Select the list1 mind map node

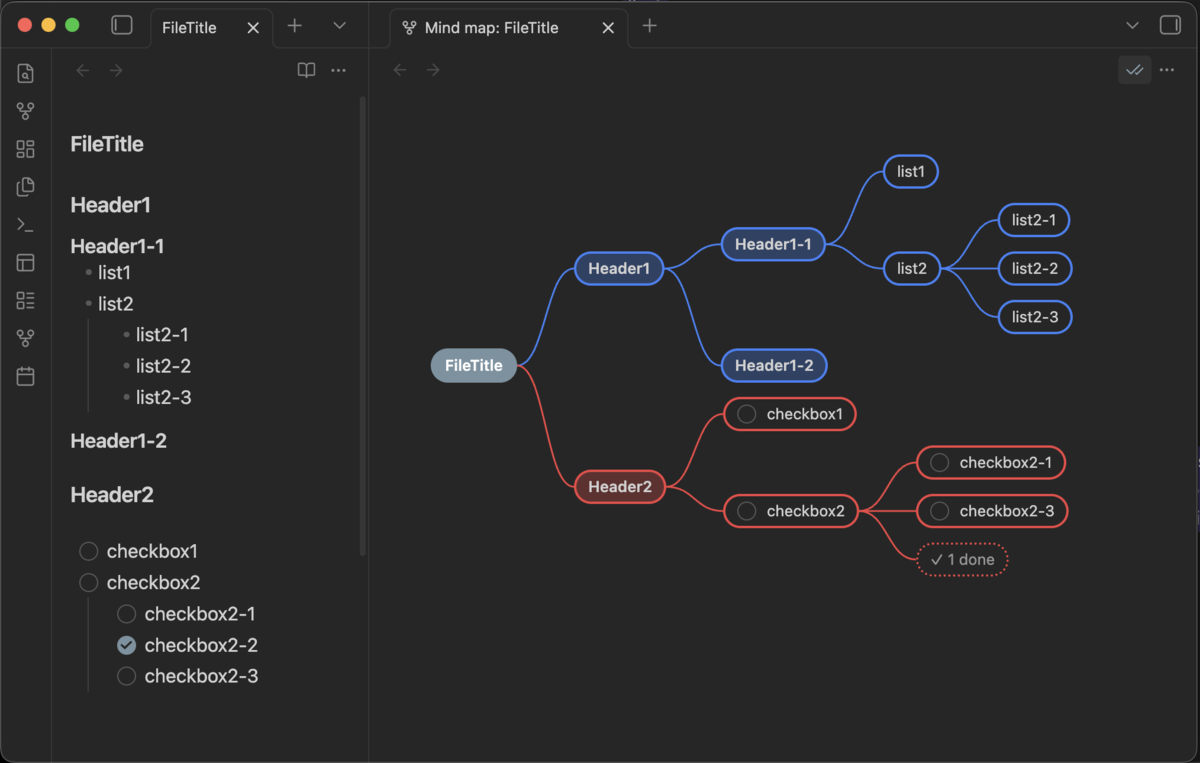coord(911,172)
